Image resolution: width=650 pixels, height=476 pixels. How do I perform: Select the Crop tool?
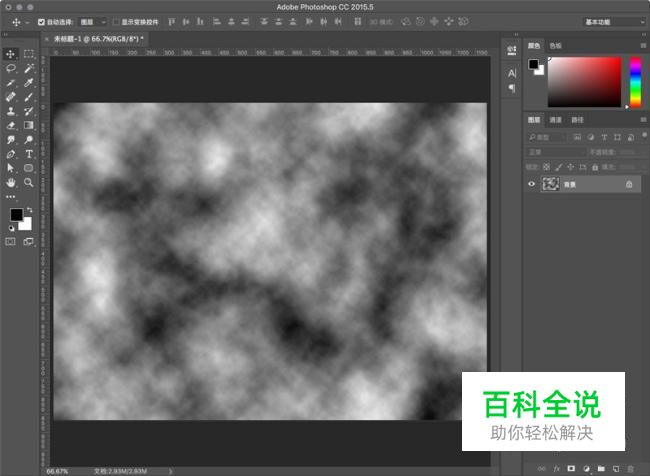pos(10,83)
